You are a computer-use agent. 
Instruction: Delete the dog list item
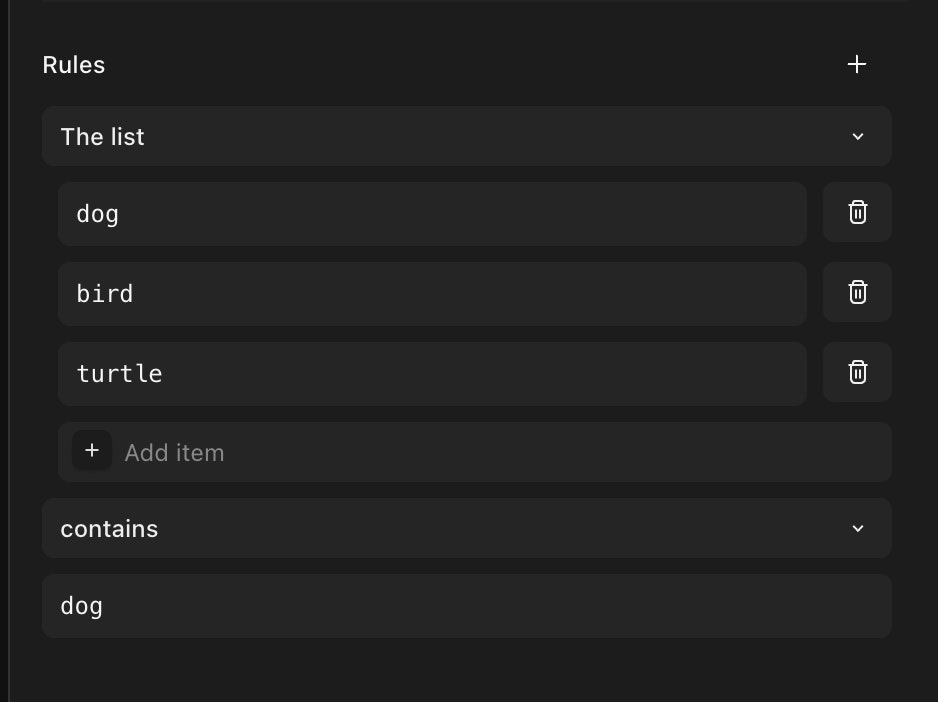(x=857, y=213)
